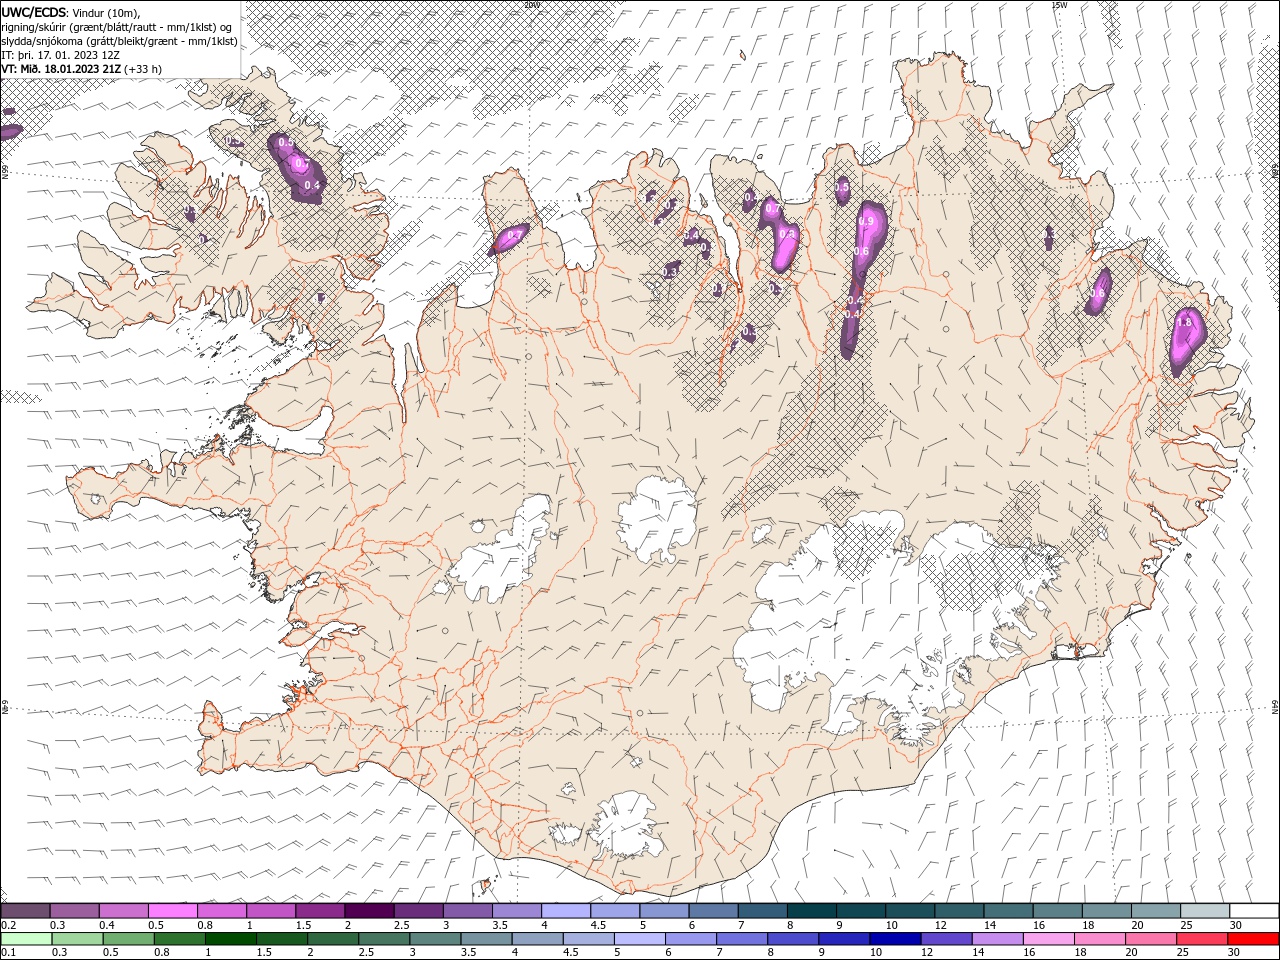Pick the pink 18 swatch in bottom scale

pos(1099,939)
